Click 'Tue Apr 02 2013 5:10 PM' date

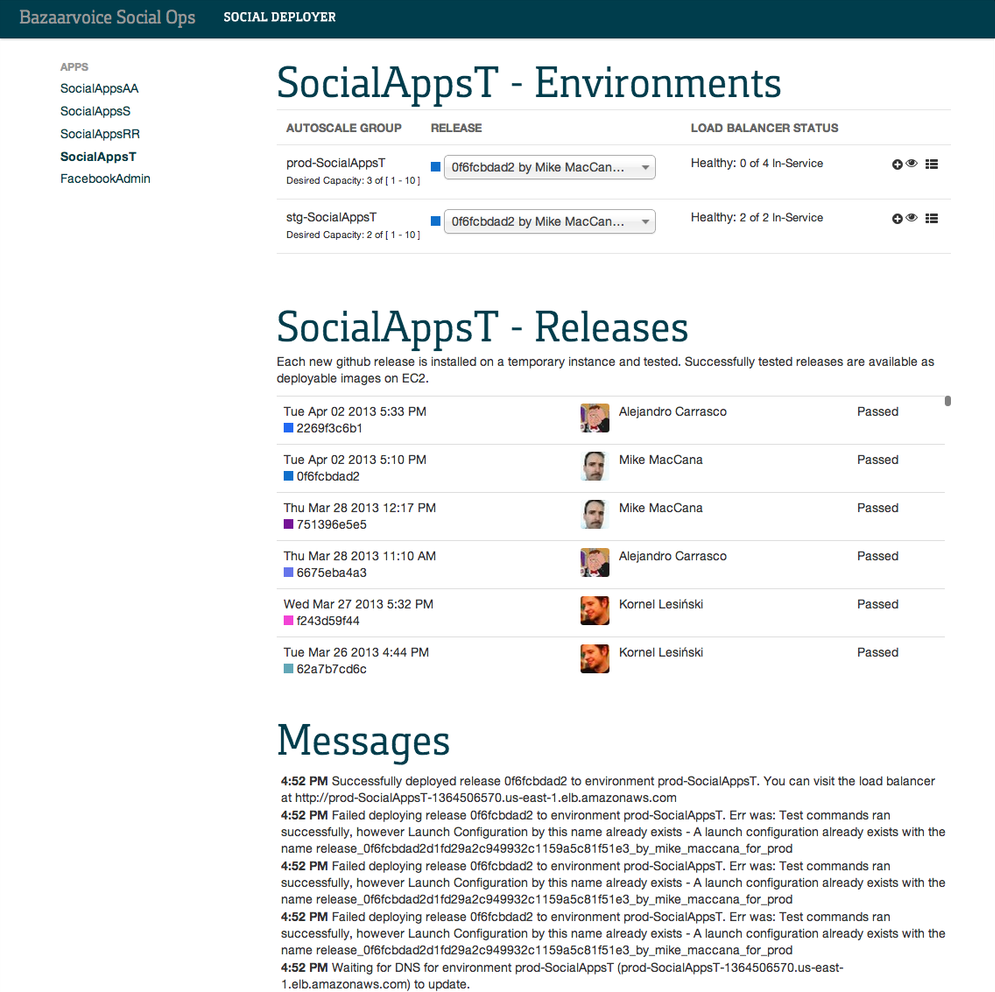pos(355,460)
